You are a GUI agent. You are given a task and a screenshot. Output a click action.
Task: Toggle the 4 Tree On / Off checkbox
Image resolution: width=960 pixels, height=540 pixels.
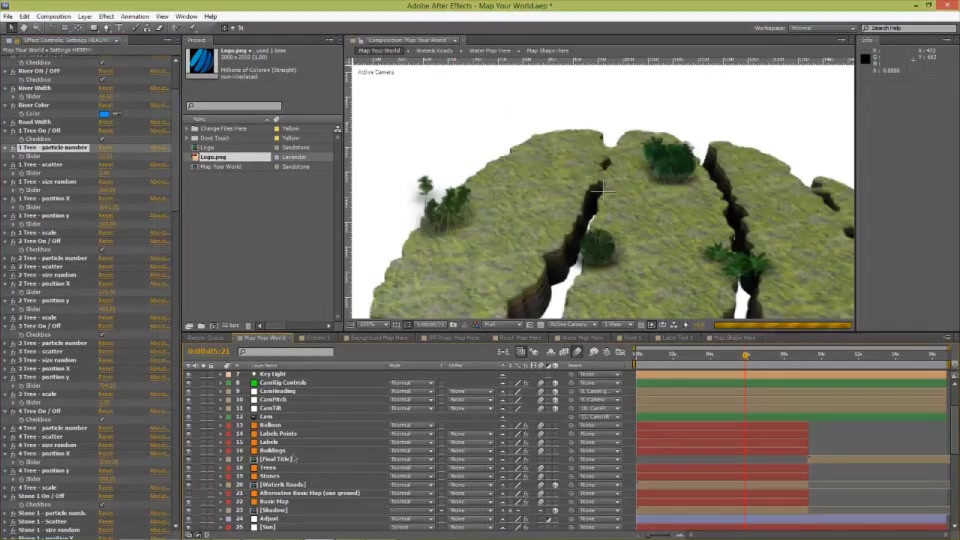pyautogui.click(x=102, y=419)
